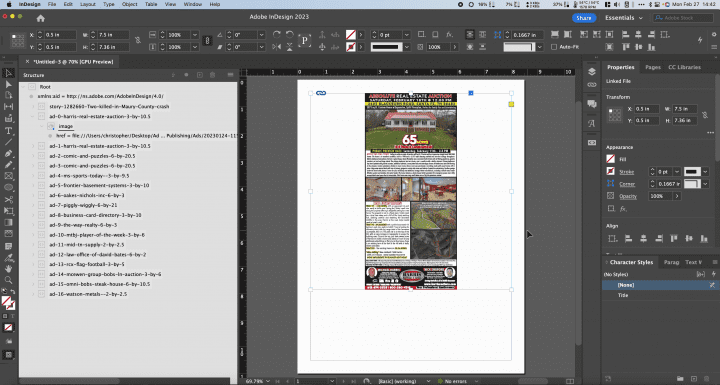The image size is (720, 385).
Task: Select the ad-5-frontier-basement-systems-3-by-10 element
Action: pyautogui.click(x=99, y=186)
